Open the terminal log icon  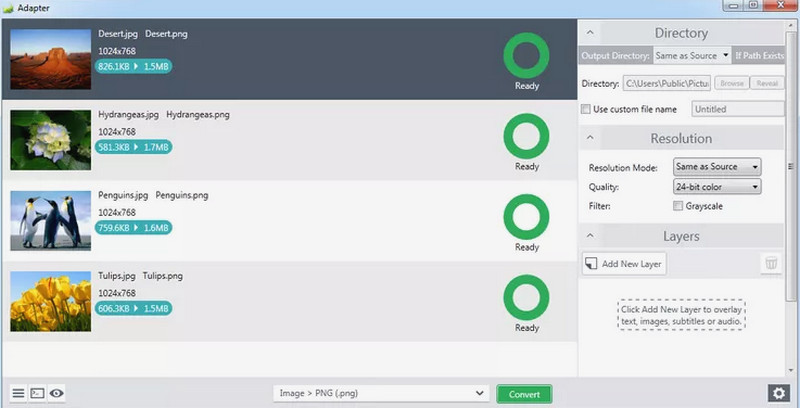37,394
